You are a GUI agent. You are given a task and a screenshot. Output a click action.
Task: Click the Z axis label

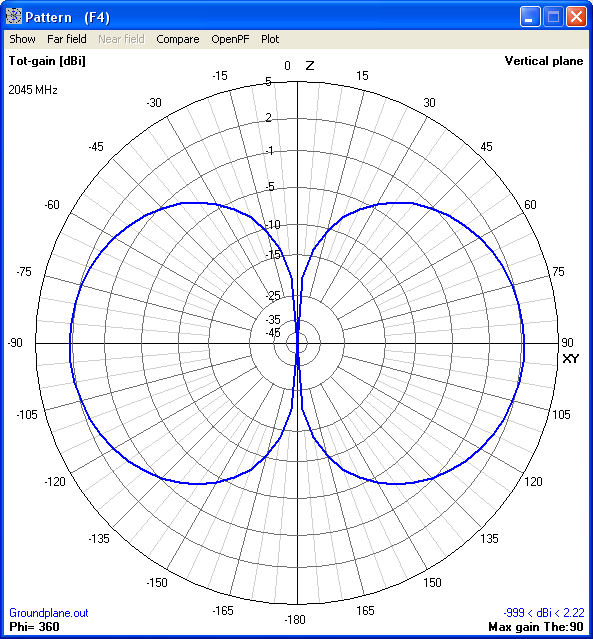click(310, 66)
